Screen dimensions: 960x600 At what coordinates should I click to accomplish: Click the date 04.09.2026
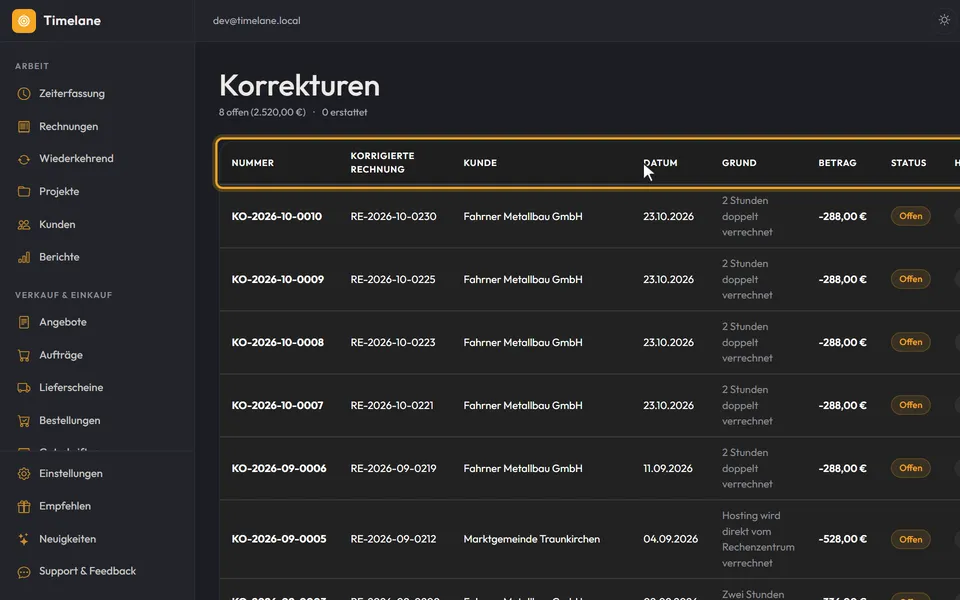[670, 539]
